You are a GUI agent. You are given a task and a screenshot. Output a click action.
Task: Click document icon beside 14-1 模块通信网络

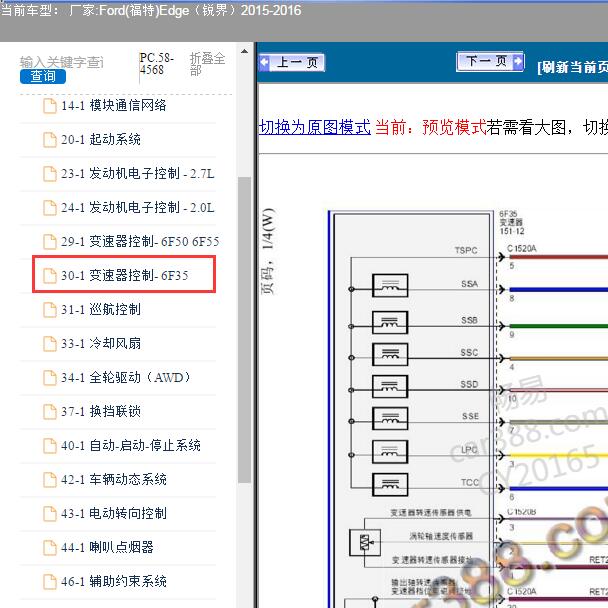click(50, 106)
